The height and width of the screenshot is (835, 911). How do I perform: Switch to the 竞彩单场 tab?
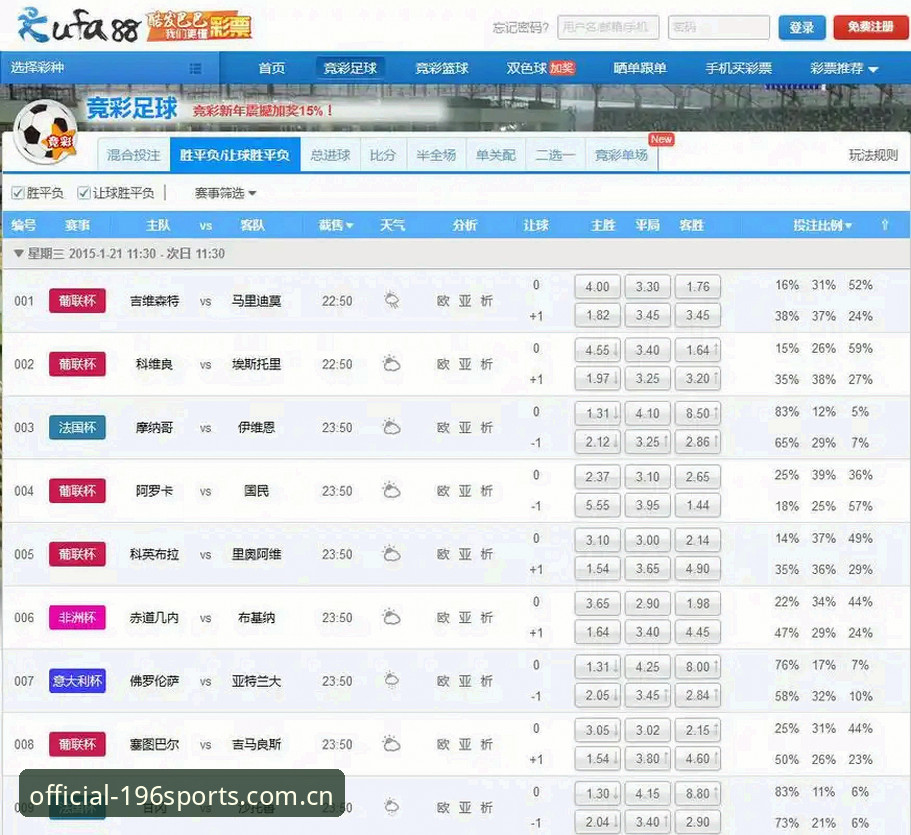621,155
